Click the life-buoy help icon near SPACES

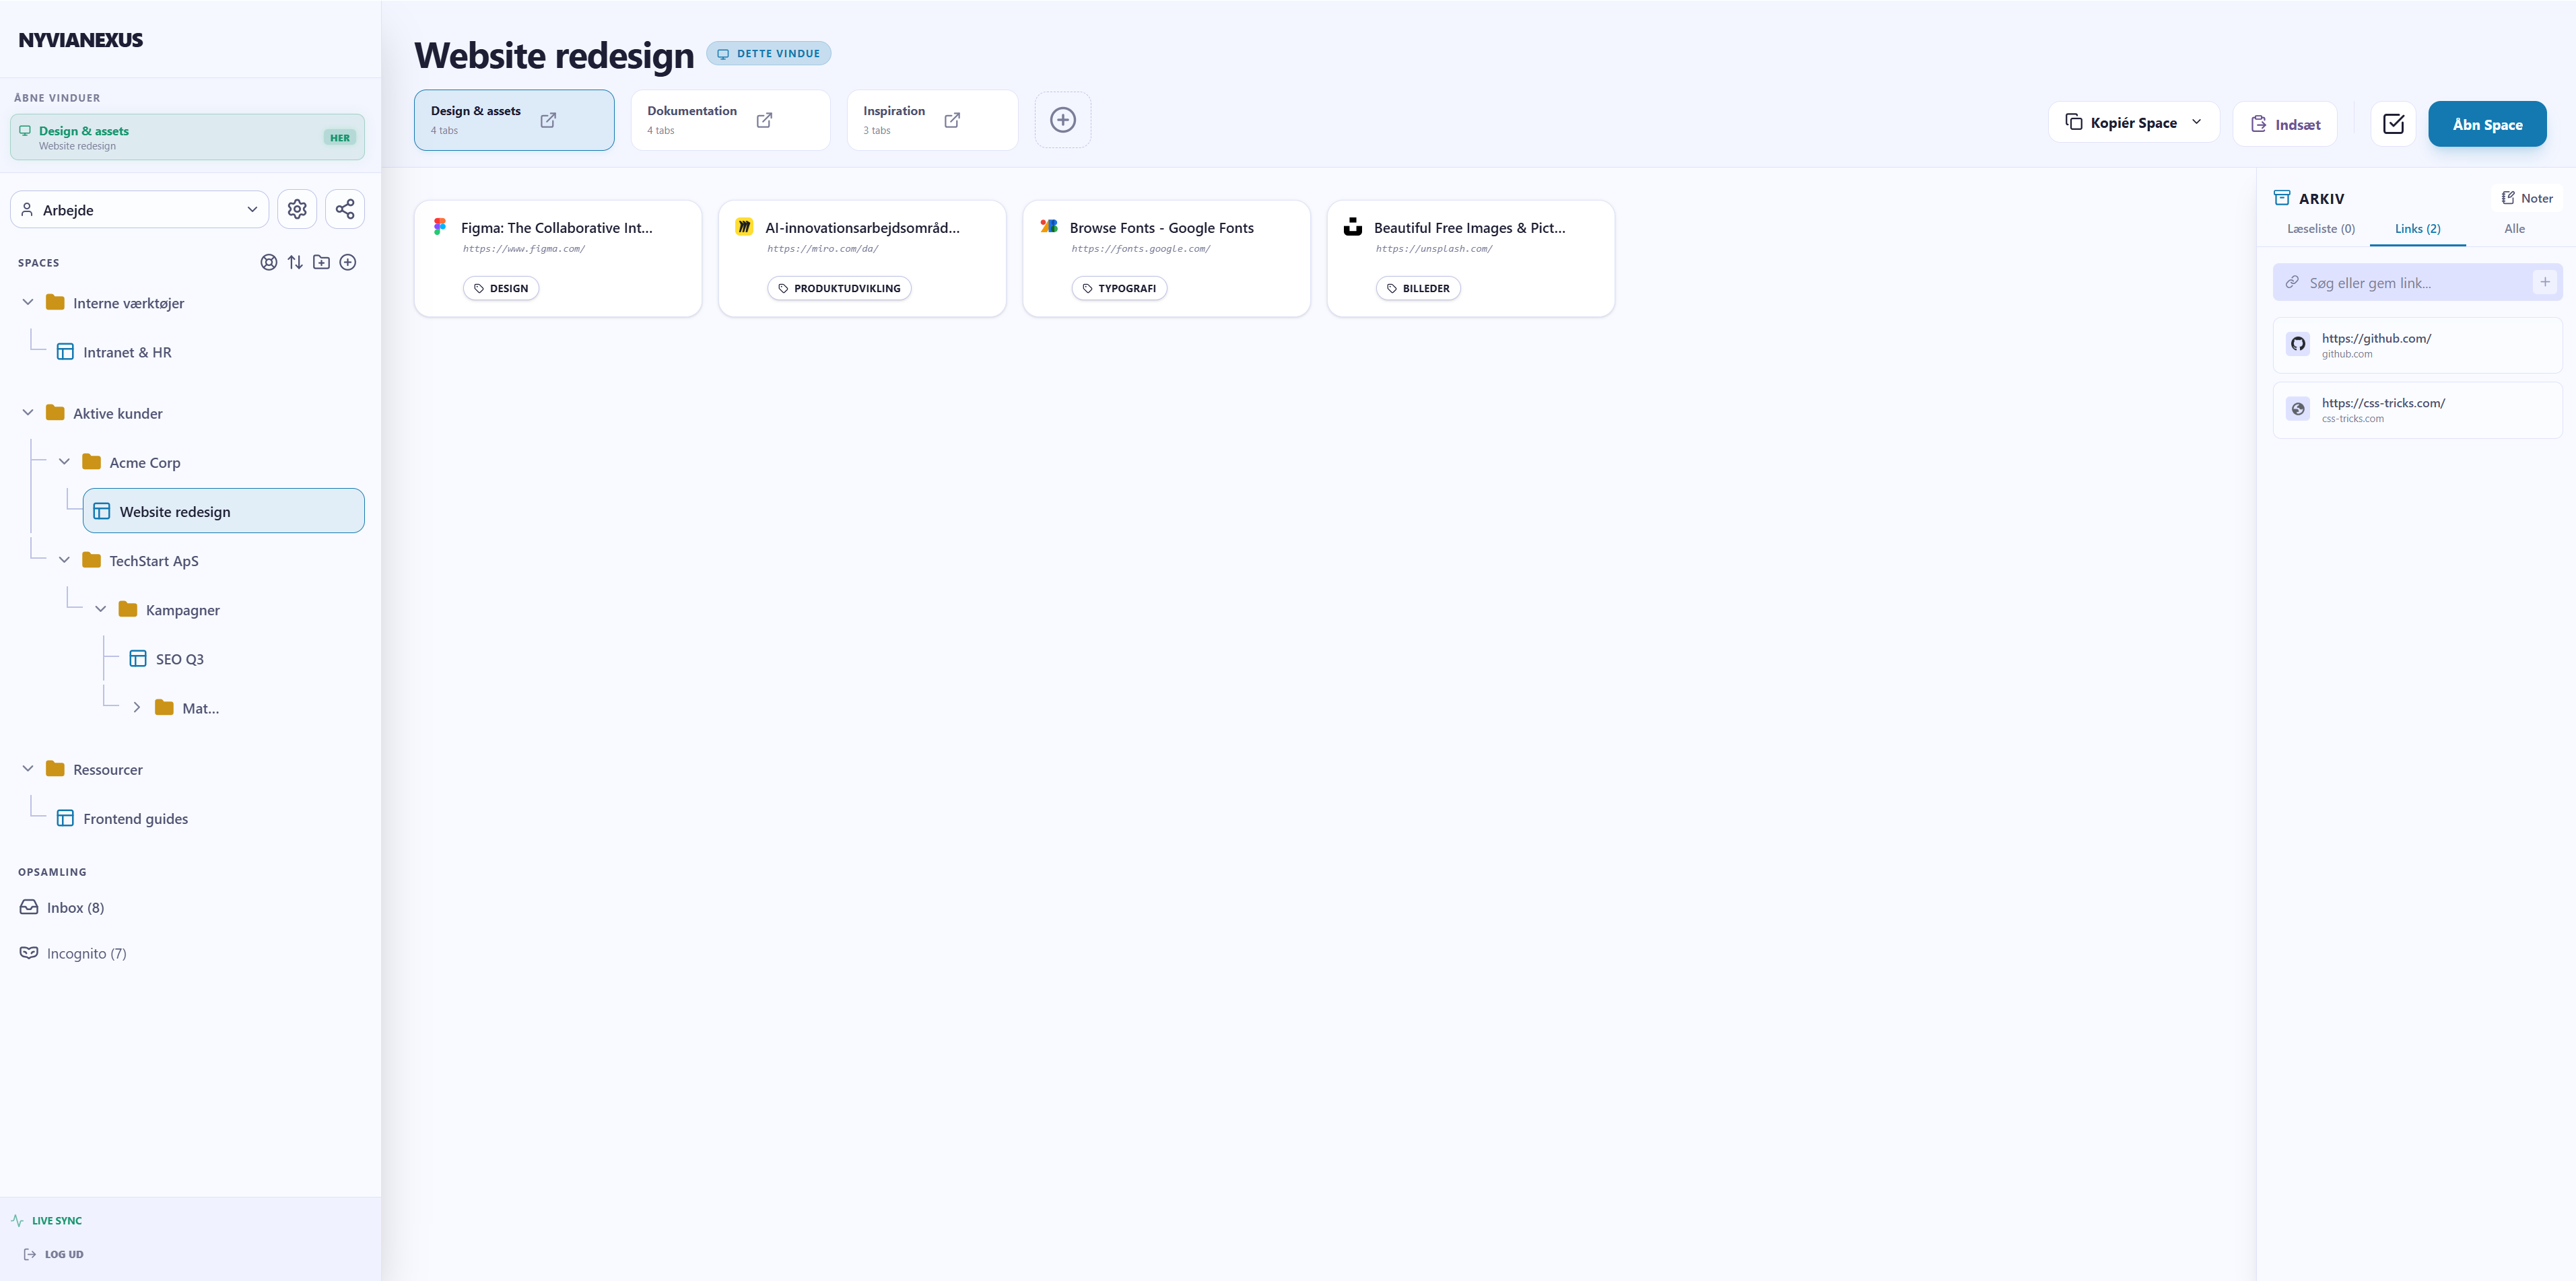point(268,262)
